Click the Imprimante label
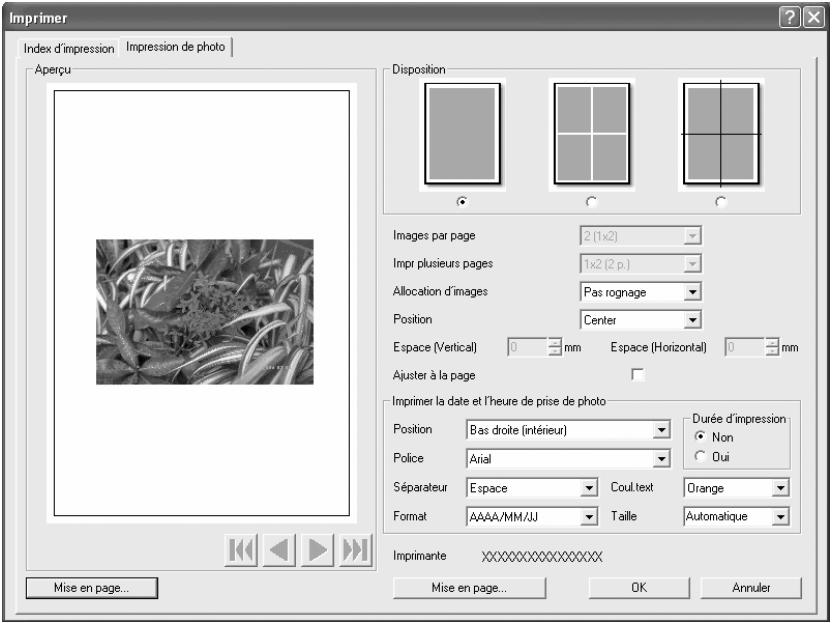Screen dimensions: 832x623 (x=420, y=556)
